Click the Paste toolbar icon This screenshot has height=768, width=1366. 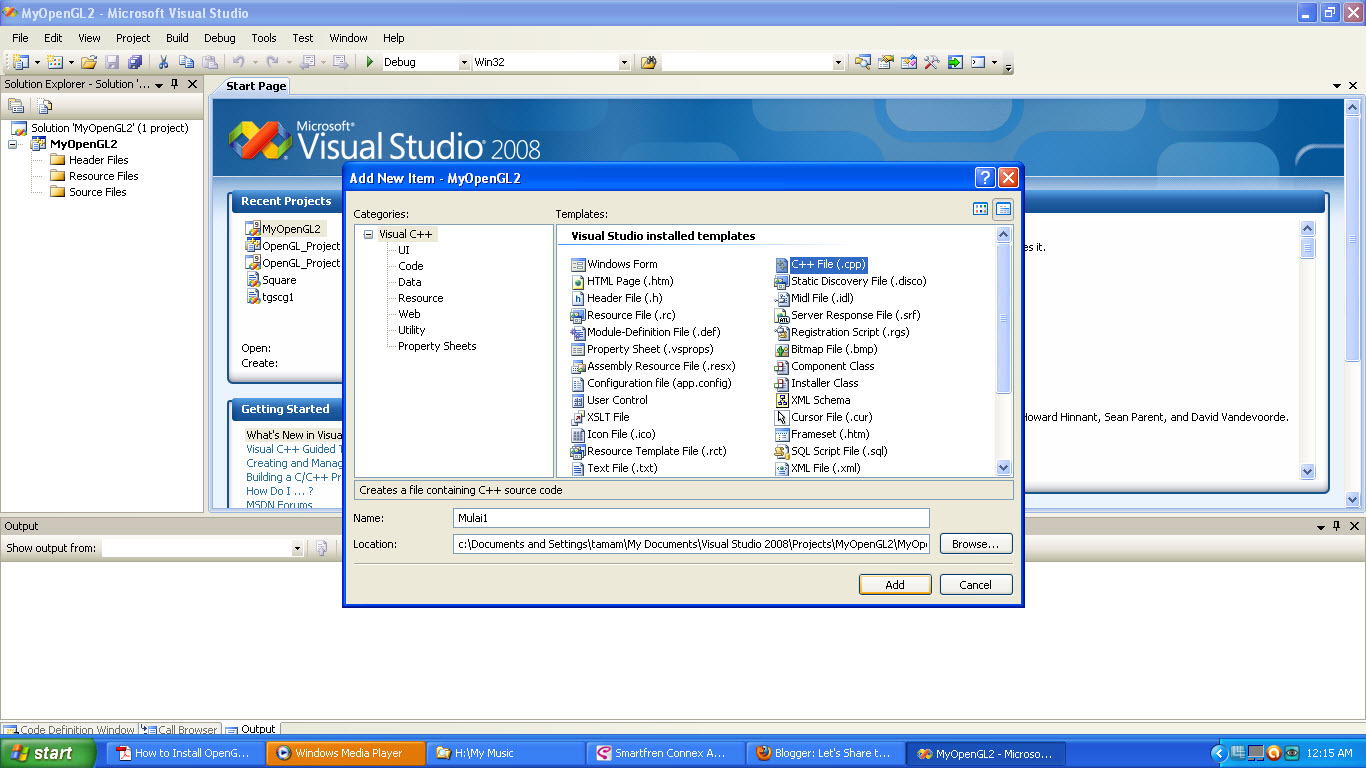click(x=209, y=62)
